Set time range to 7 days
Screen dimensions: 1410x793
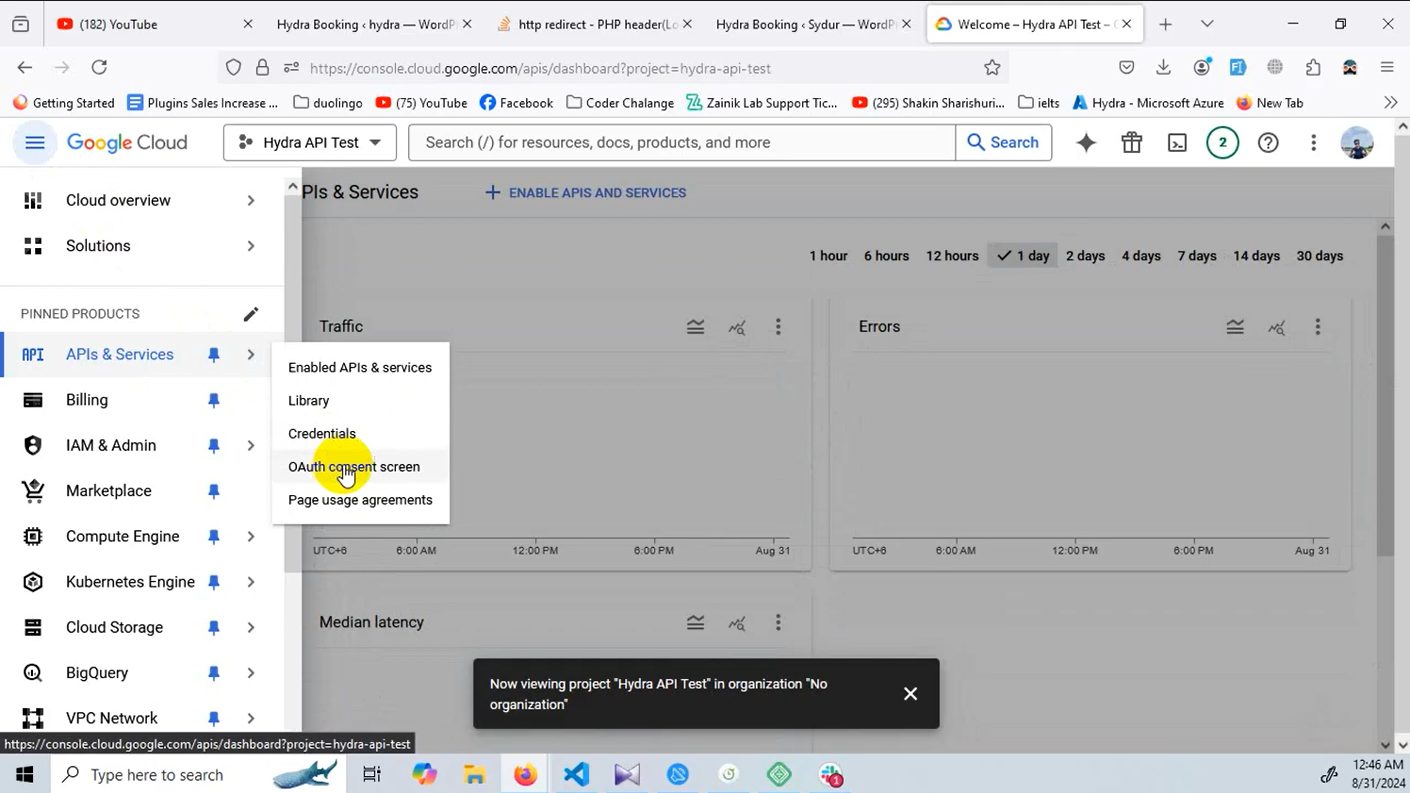coord(1196,256)
